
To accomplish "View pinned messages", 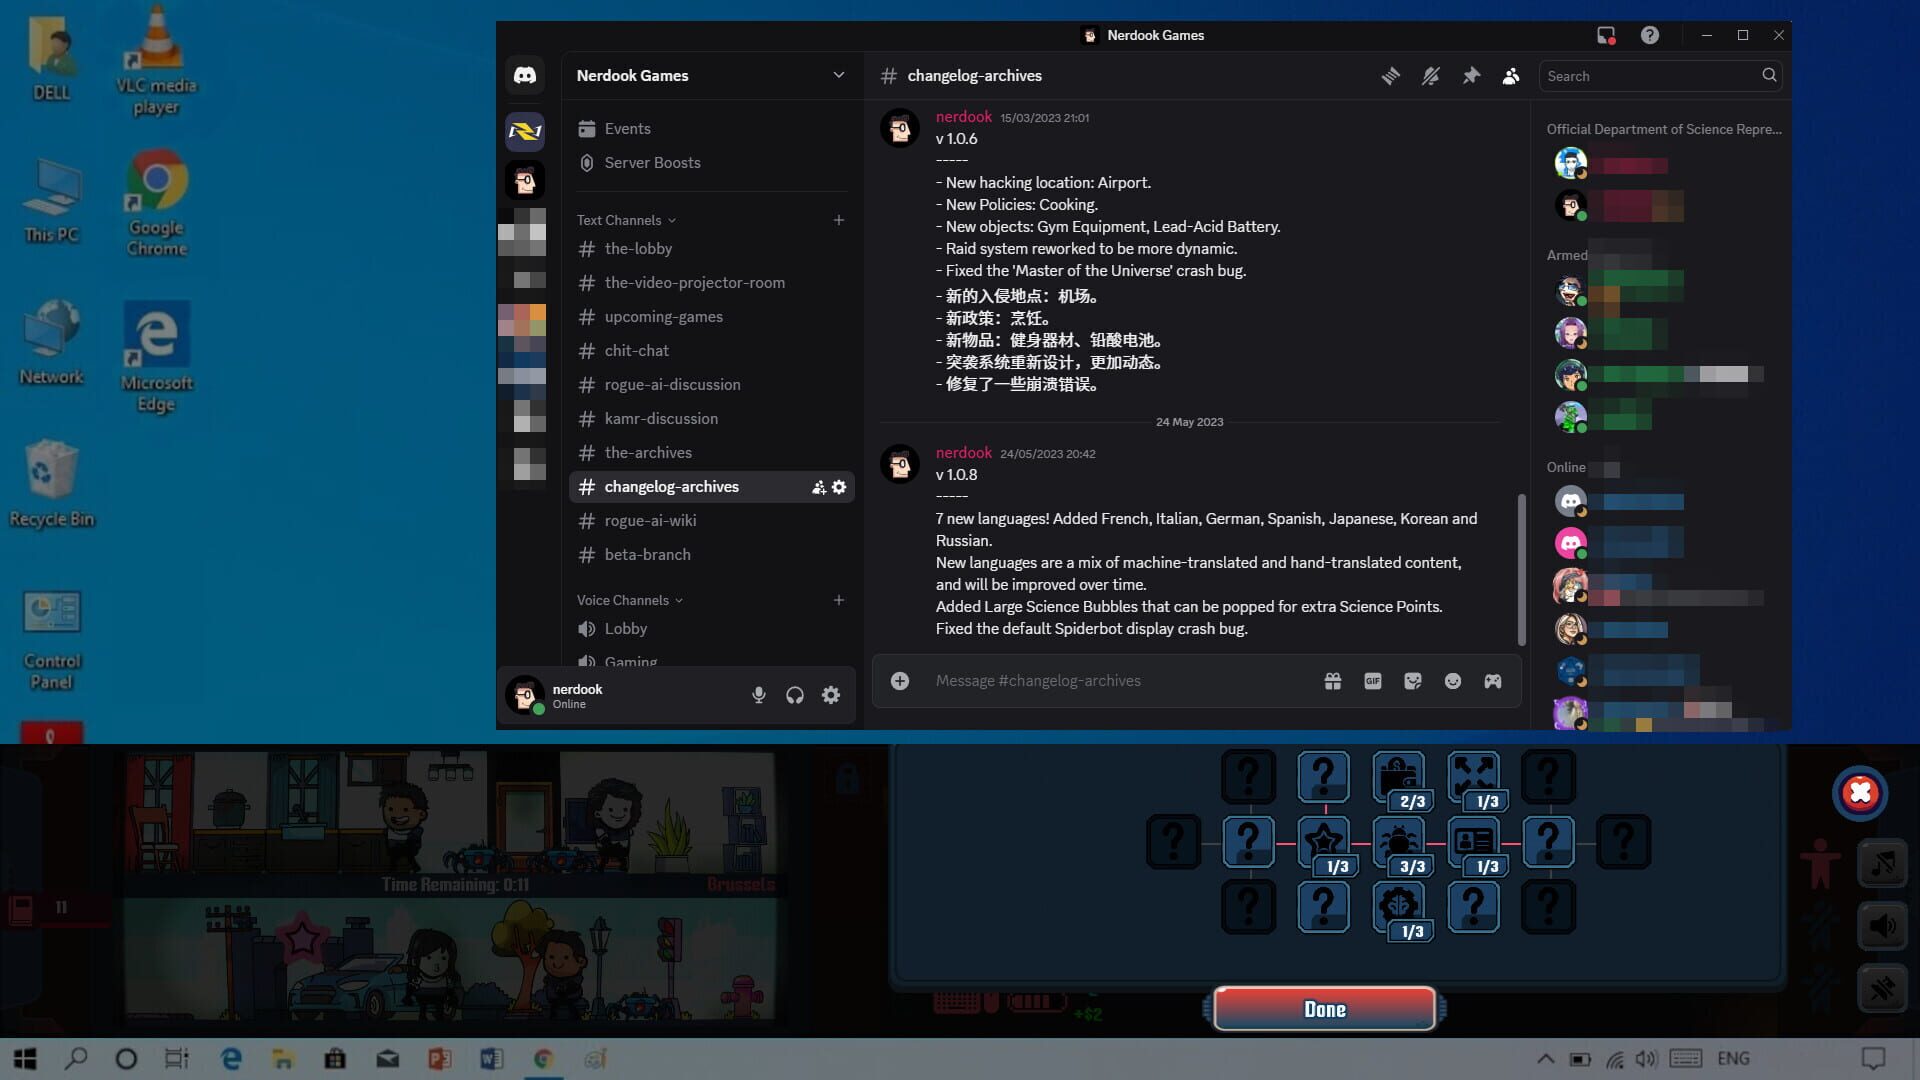I will pyautogui.click(x=1471, y=75).
